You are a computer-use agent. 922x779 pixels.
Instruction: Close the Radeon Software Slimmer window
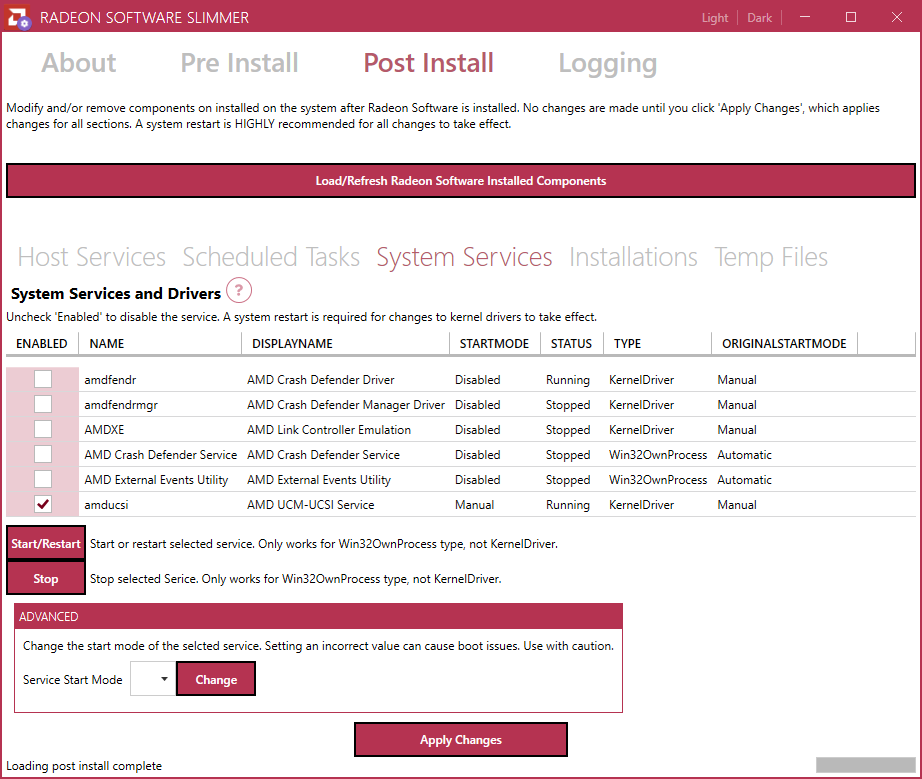tap(897, 17)
